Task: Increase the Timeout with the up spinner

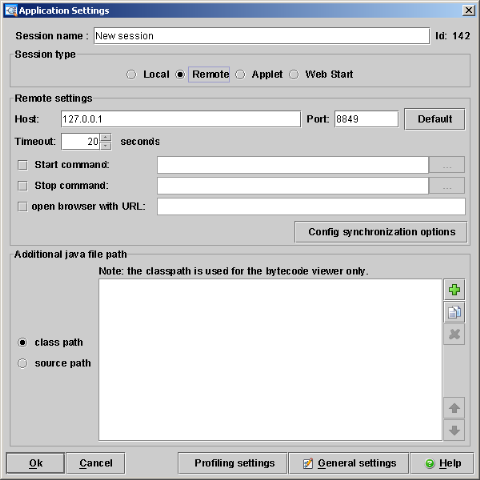Action: click(x=106, y=137)
